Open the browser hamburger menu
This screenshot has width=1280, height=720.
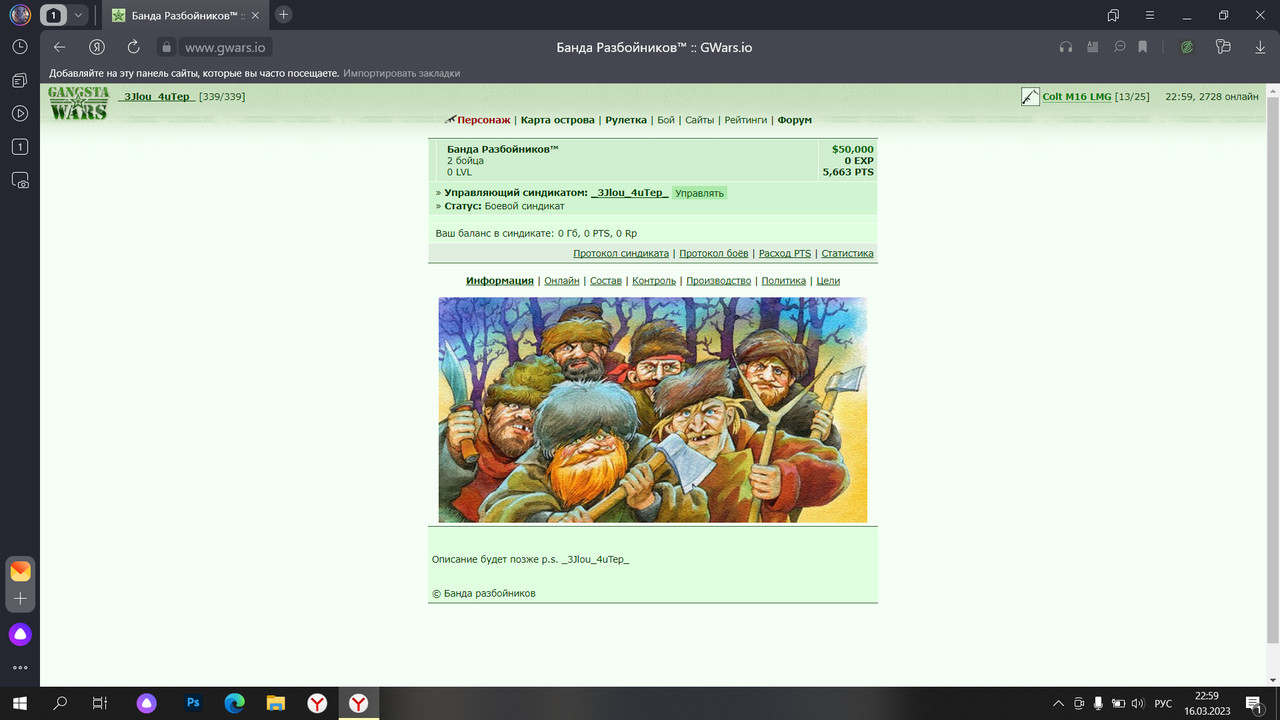click(x=1150, y=15)
